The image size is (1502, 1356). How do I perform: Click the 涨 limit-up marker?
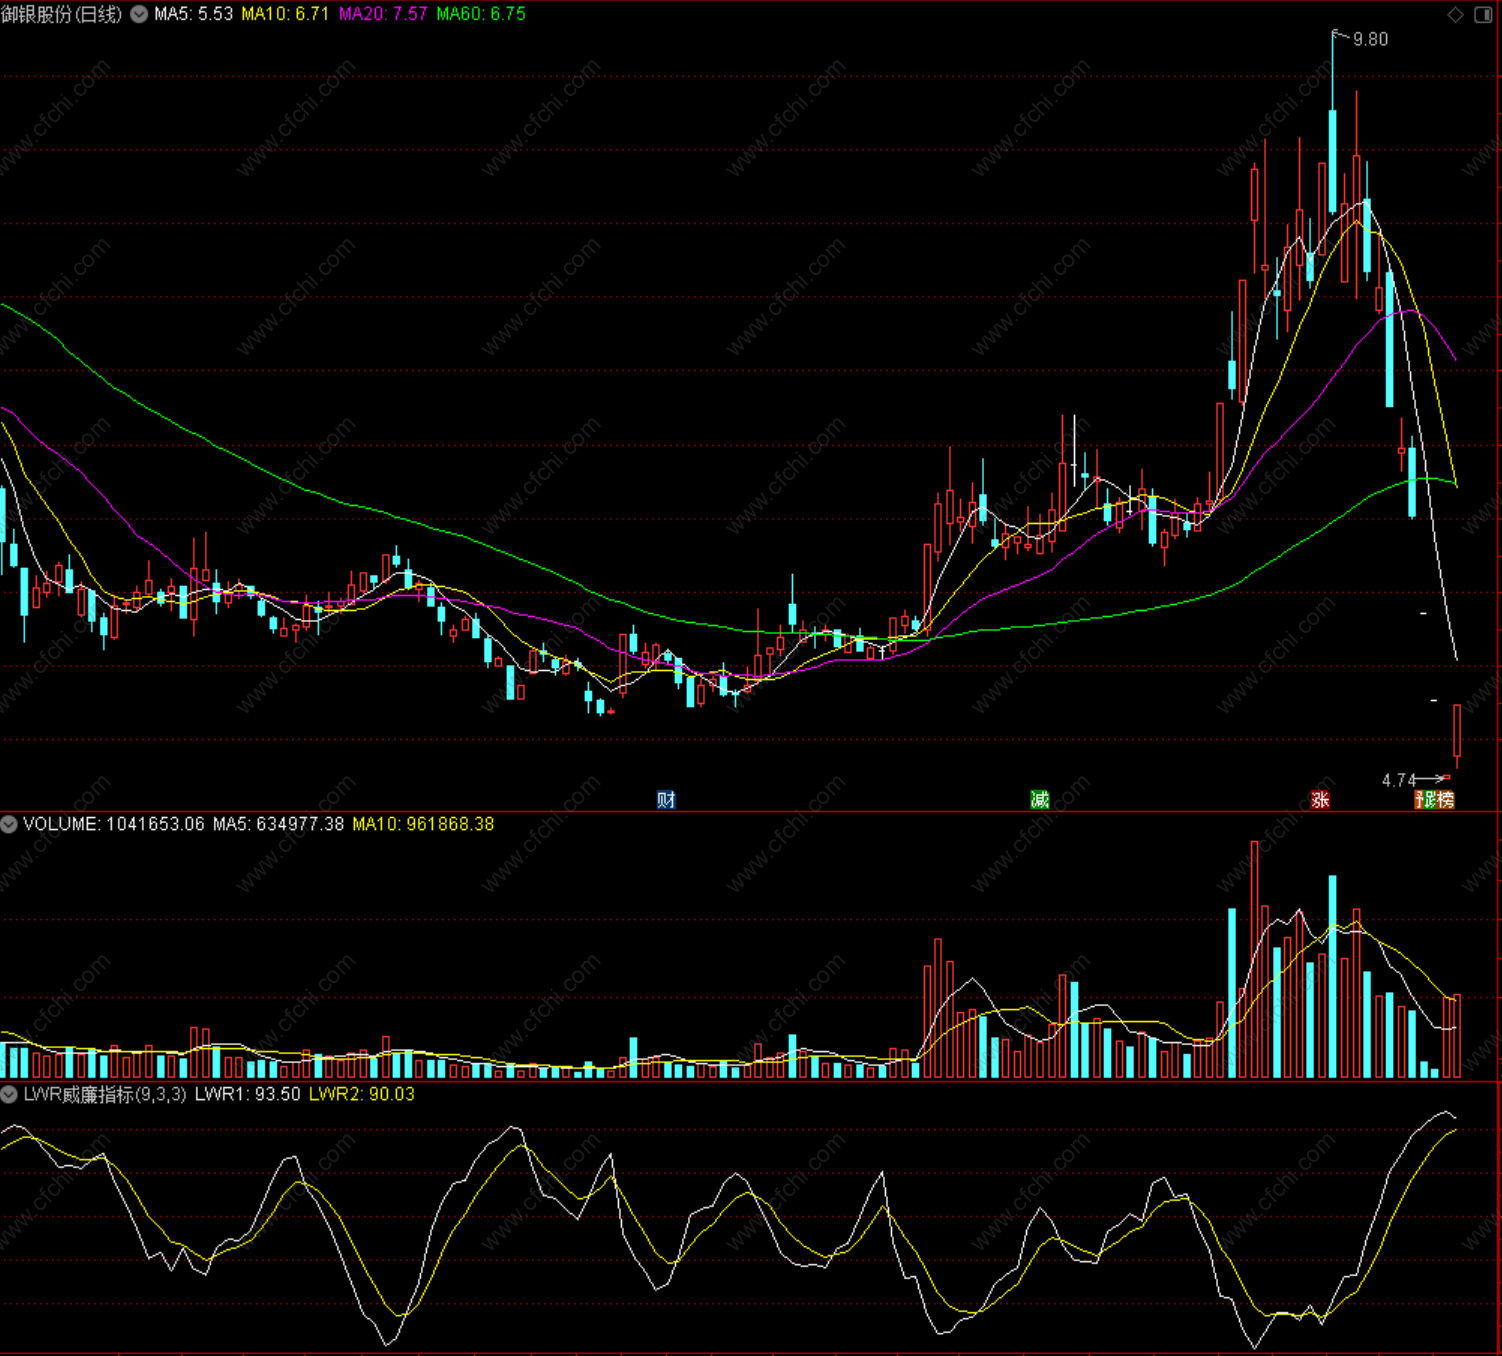coord(1320,799)
